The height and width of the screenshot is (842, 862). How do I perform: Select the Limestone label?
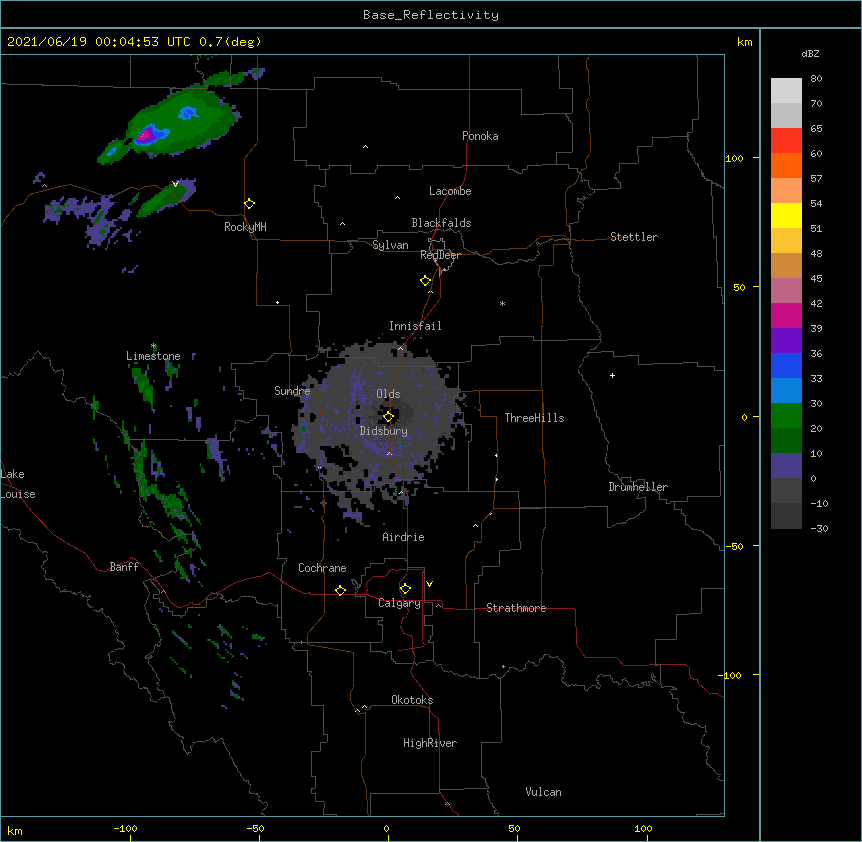(153, 356)
